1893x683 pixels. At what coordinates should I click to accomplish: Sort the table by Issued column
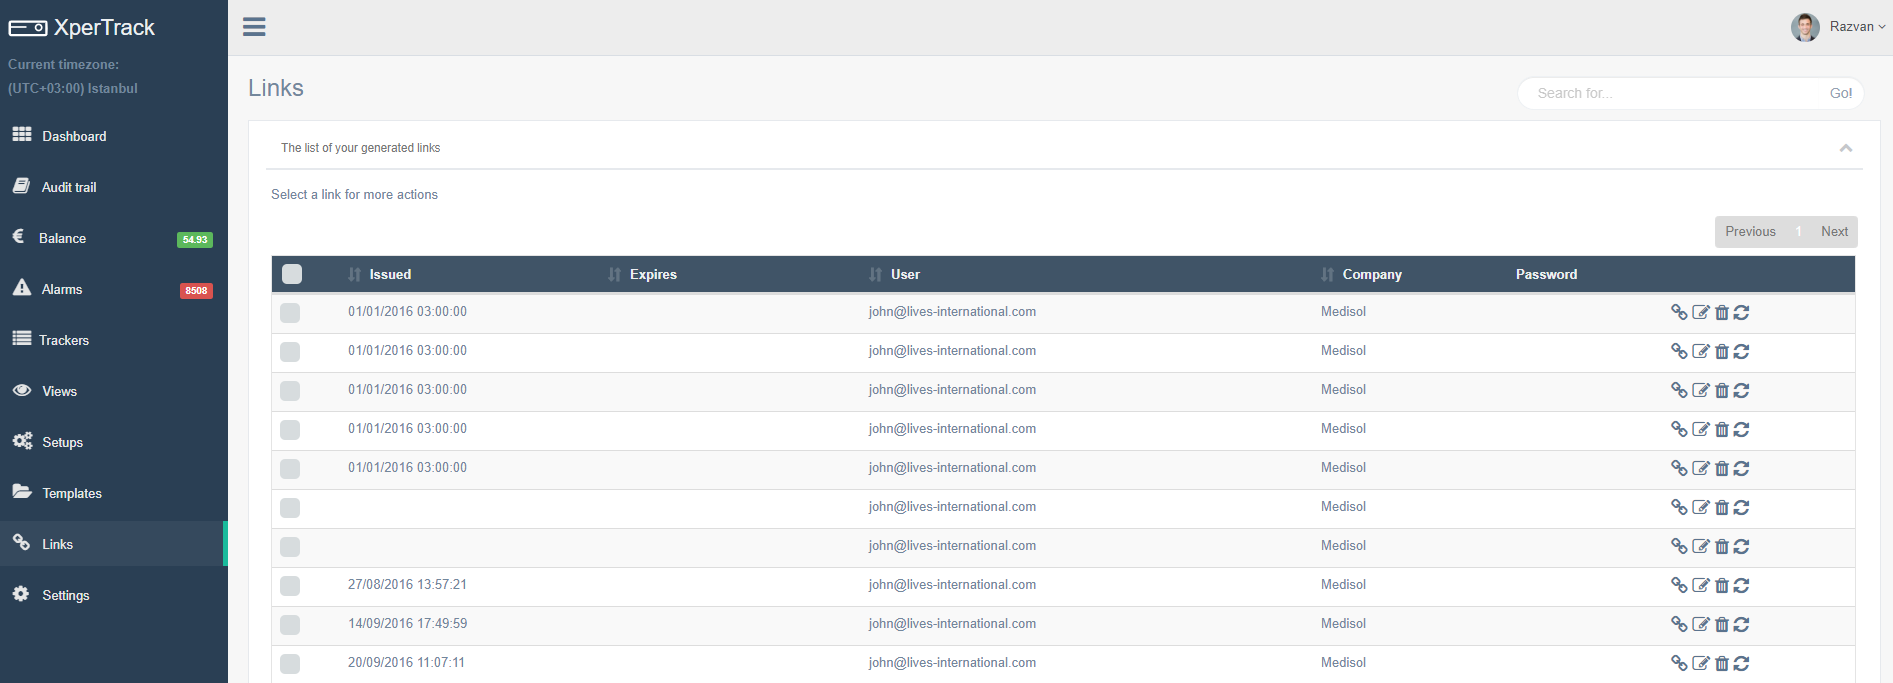[389, 275]
